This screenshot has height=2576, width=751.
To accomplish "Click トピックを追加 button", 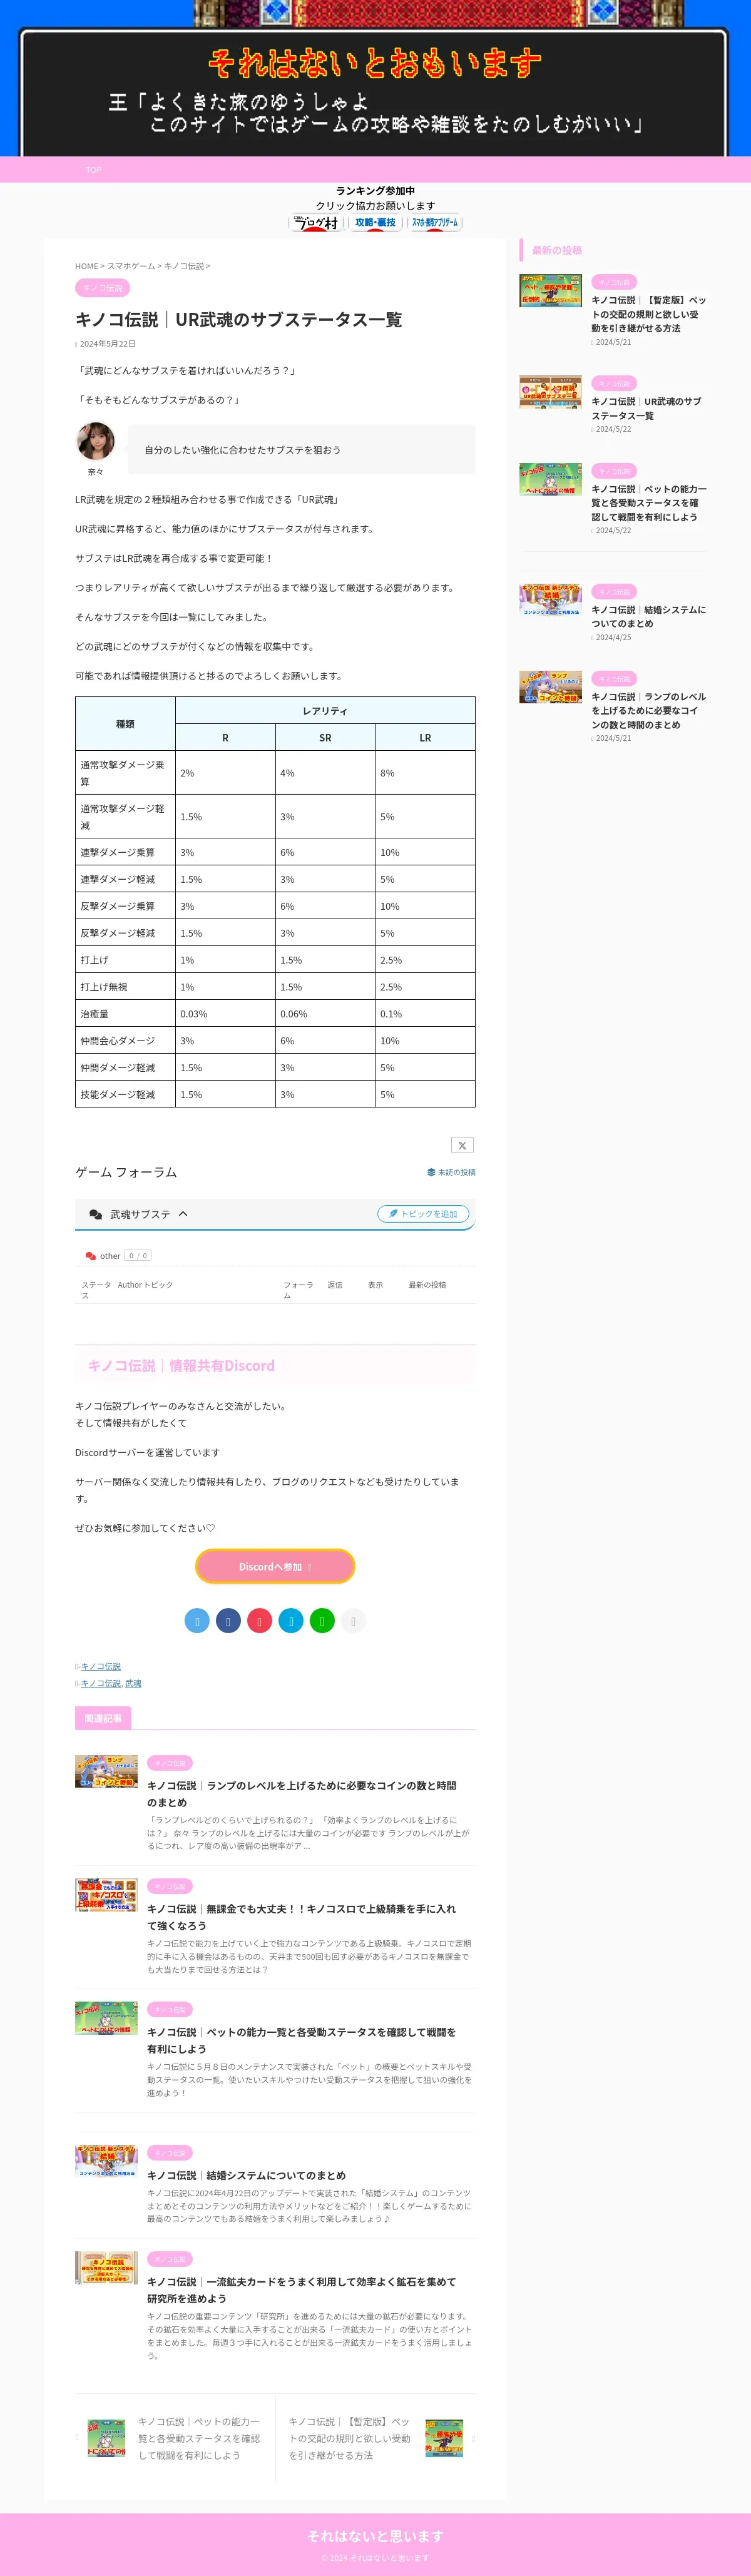I will pos(423,1214).
